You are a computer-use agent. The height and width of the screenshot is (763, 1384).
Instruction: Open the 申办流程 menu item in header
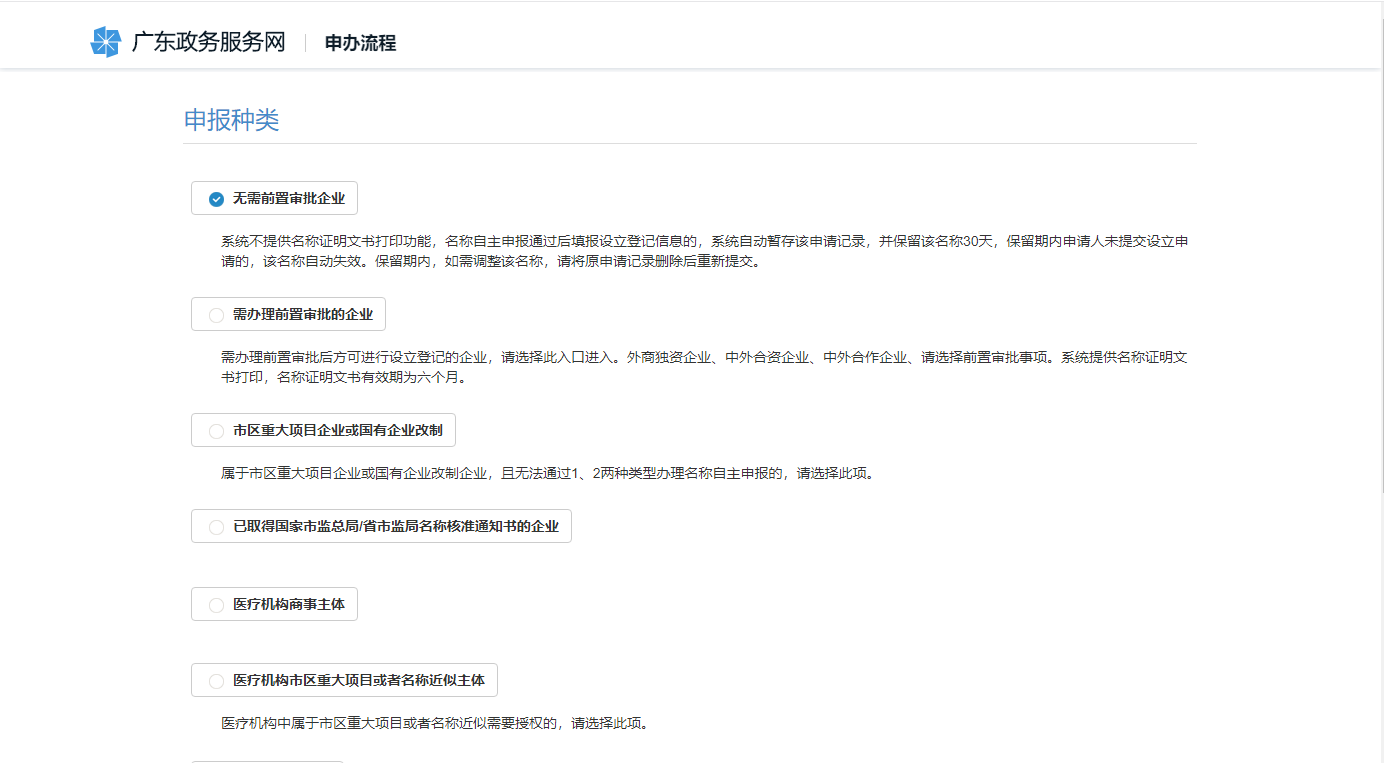click(x=358, y=43)
